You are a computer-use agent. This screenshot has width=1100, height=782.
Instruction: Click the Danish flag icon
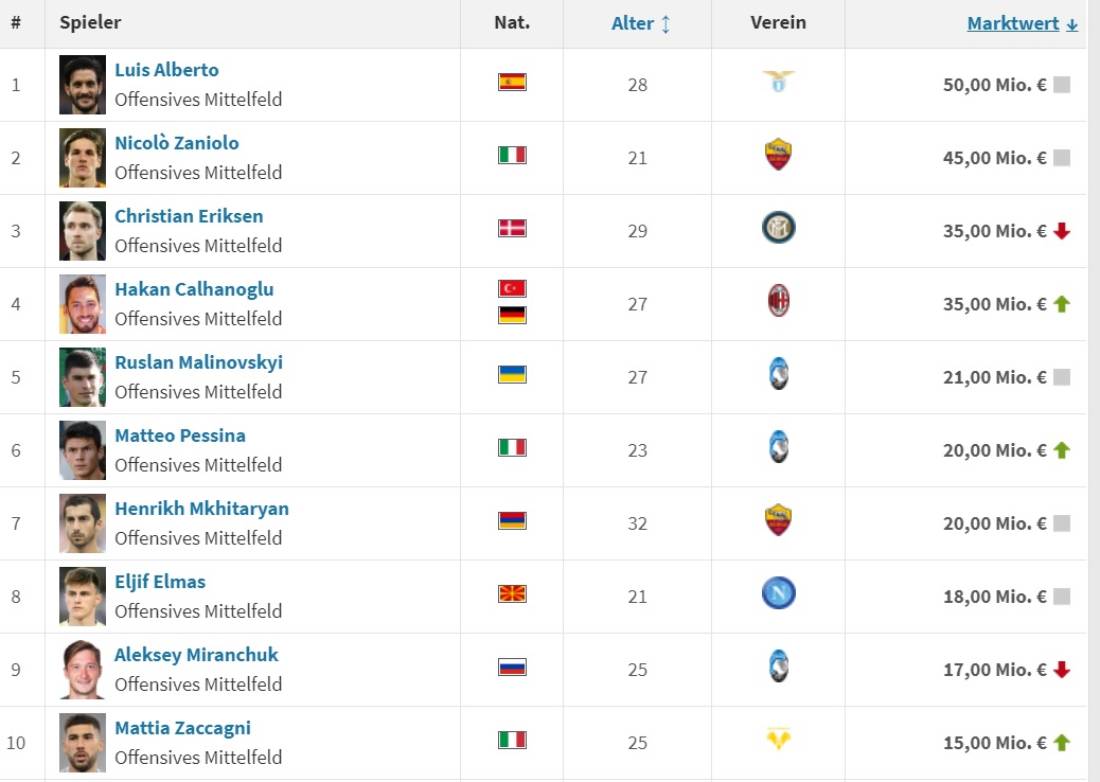click(x=512, y=229)
